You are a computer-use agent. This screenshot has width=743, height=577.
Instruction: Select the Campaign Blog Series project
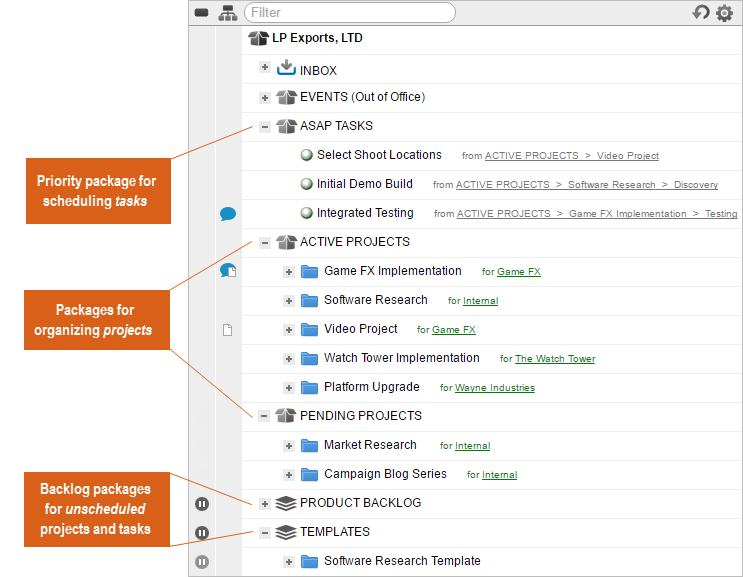click(384, 474)
